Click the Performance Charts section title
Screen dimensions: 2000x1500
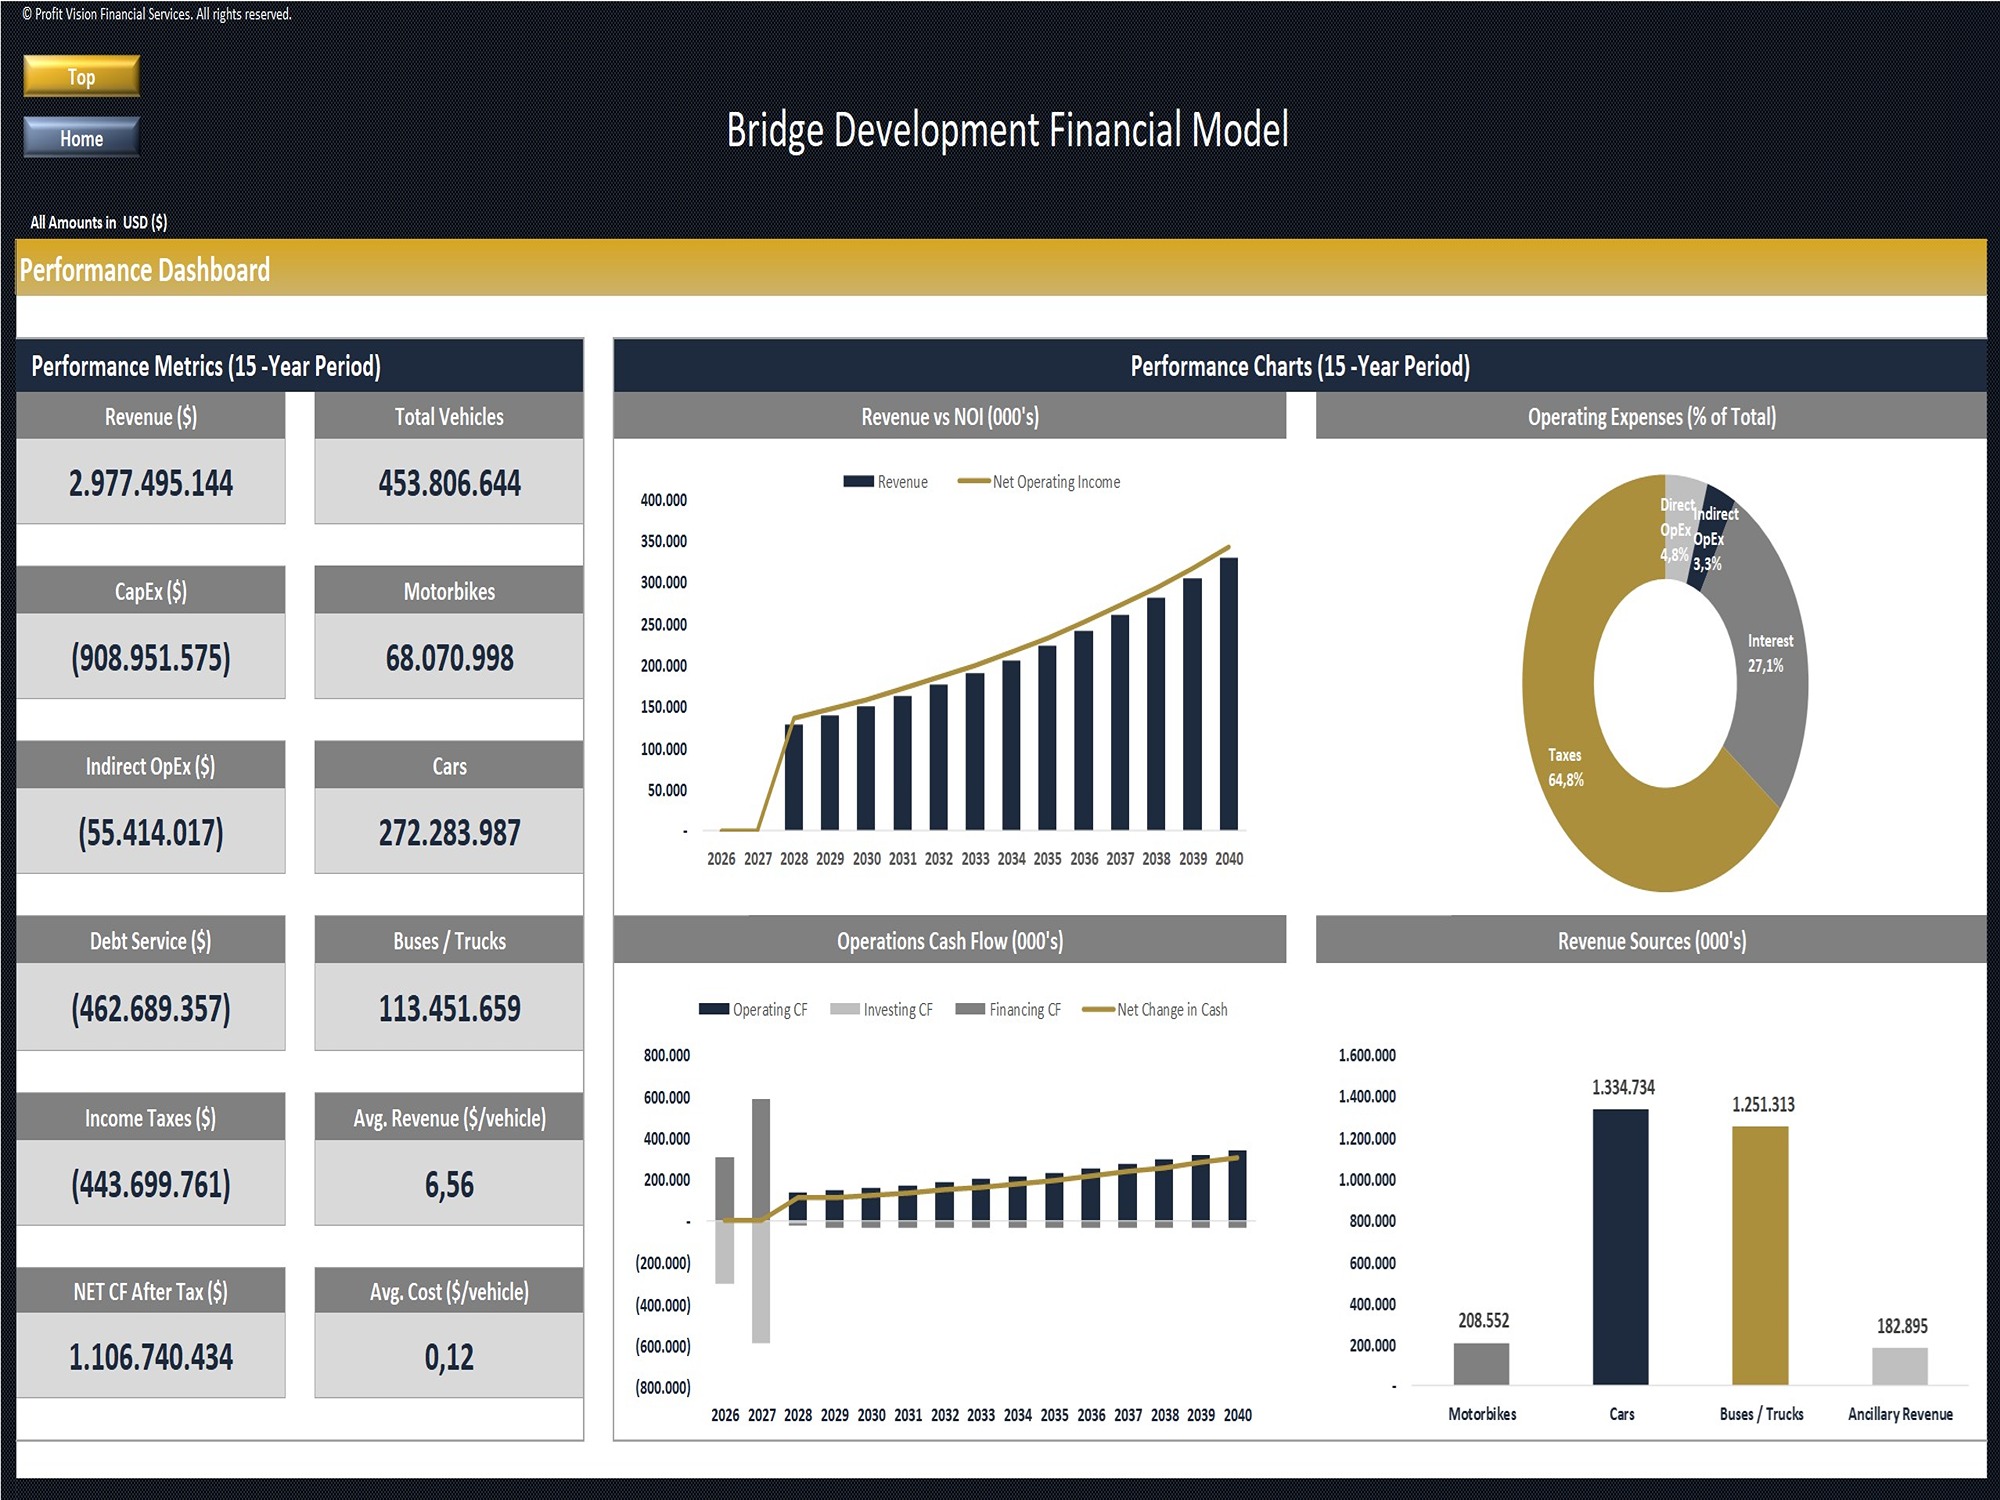coord(1300,366)
